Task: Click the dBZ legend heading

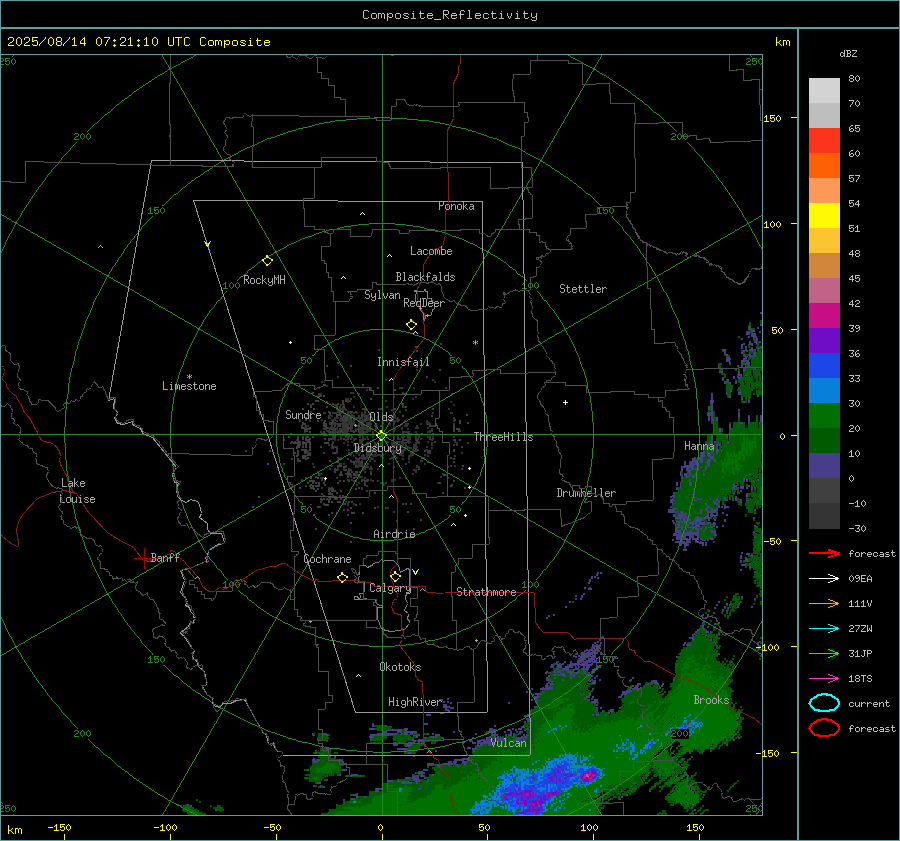Action: [848, 53]
